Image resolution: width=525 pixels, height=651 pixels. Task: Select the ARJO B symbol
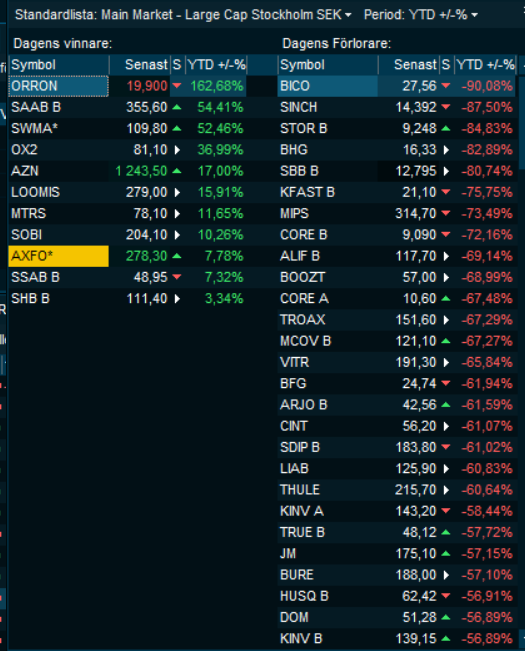coord(304,405)
